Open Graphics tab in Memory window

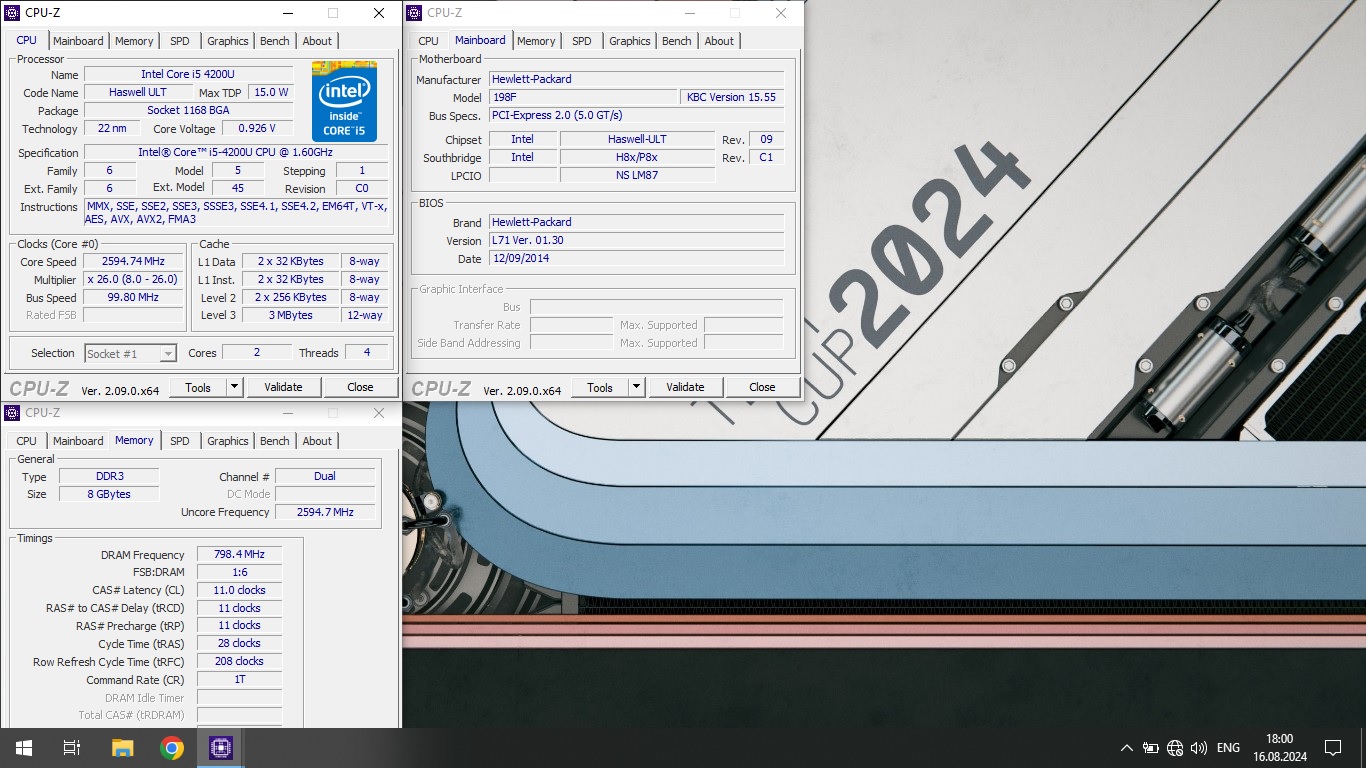227,441
